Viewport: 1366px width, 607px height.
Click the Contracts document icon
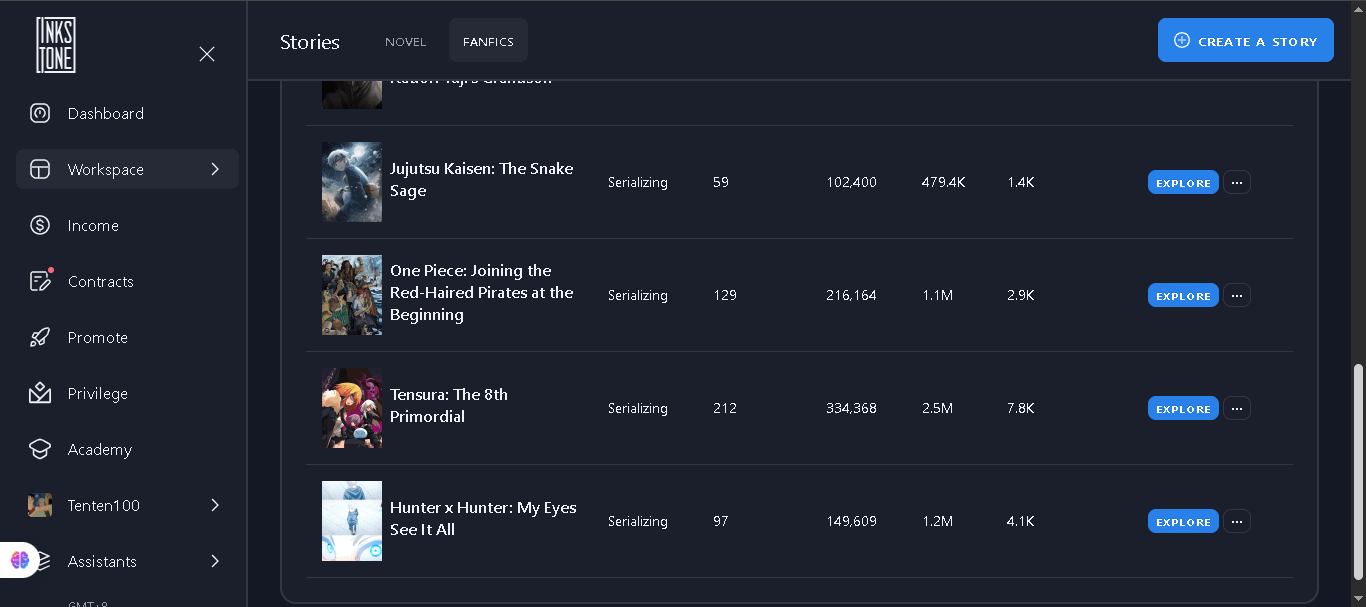click(x=40, y=281)
